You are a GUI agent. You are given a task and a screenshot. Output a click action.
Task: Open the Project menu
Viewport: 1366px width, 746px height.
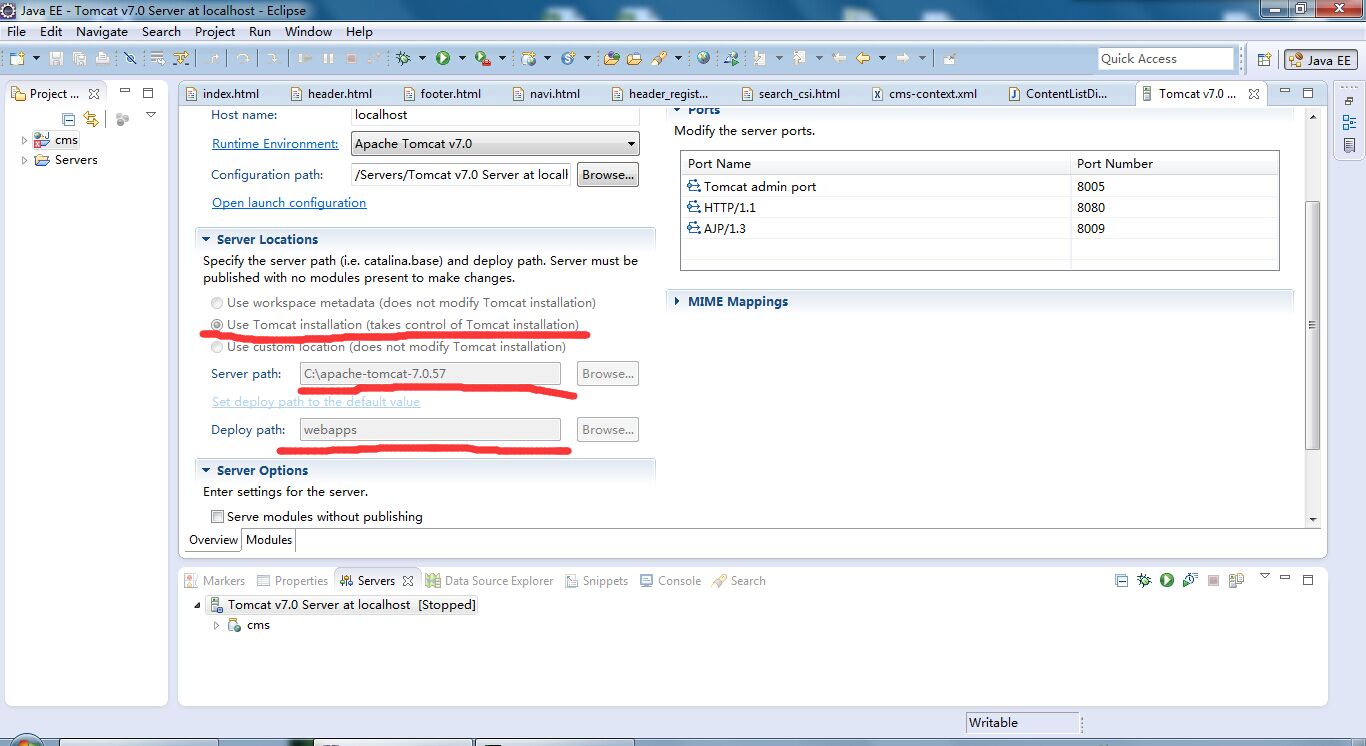[215, 32]
